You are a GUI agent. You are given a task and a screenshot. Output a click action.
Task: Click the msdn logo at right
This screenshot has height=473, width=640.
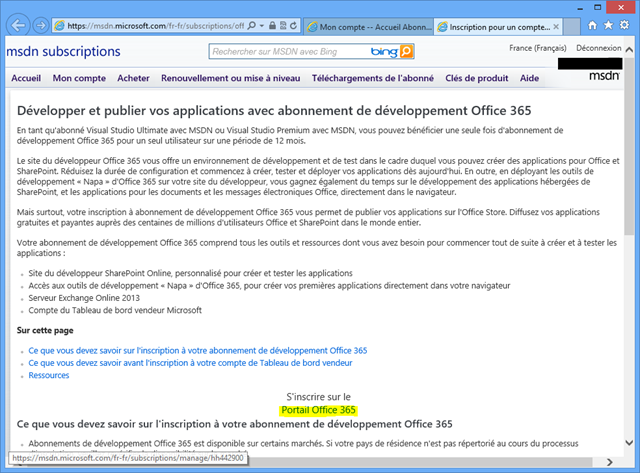point(604,76)
